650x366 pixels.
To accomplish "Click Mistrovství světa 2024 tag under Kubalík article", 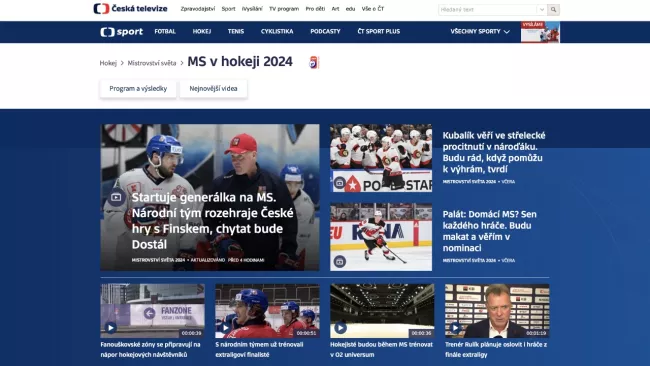I will 469,182.
